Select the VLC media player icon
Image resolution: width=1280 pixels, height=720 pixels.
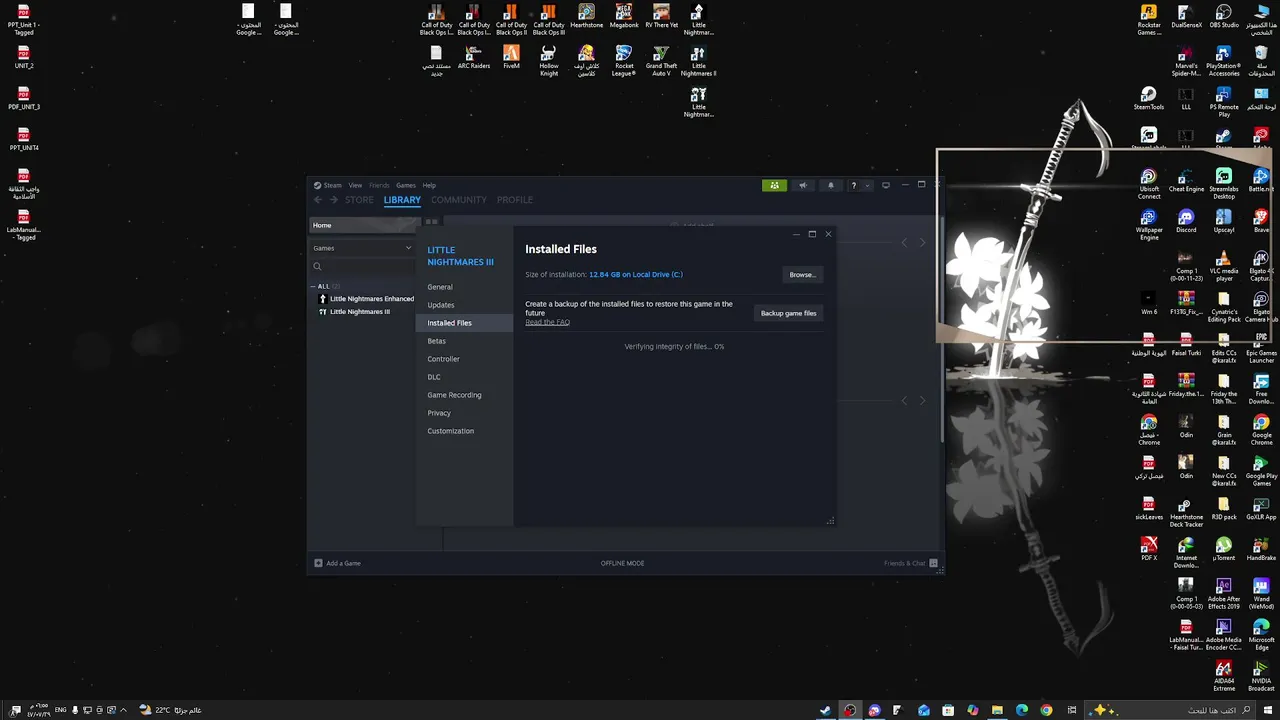tap(1224, 267)
